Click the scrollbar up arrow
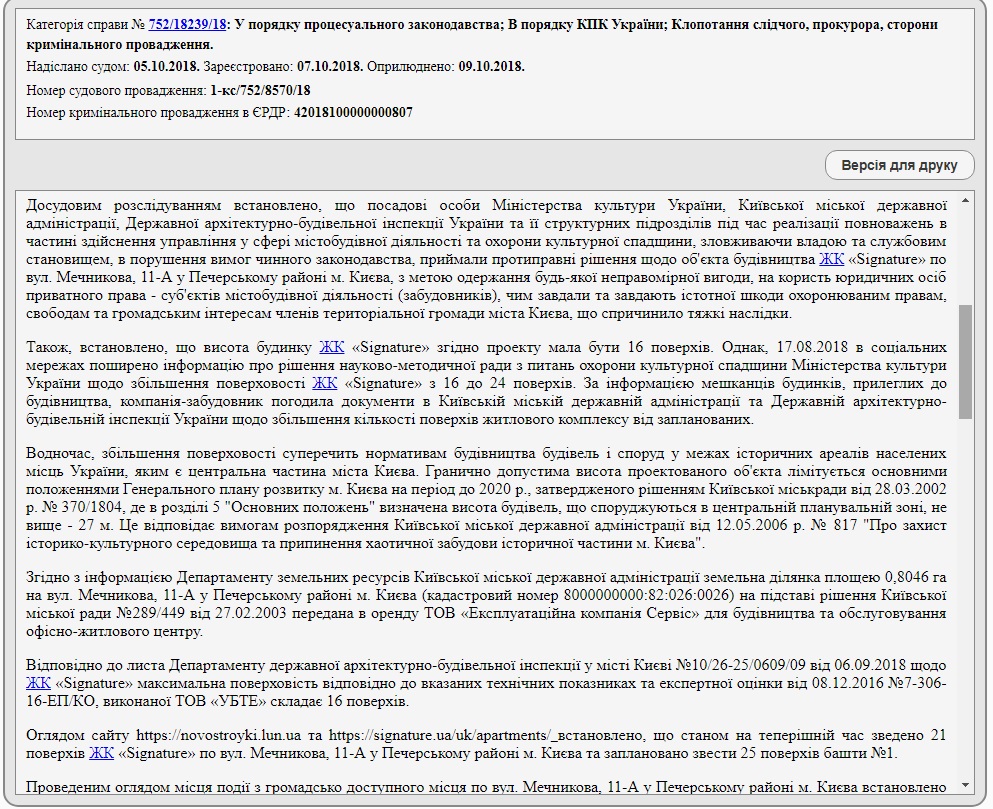Viewport: 993px width, 809px height. tap(965, 201)
